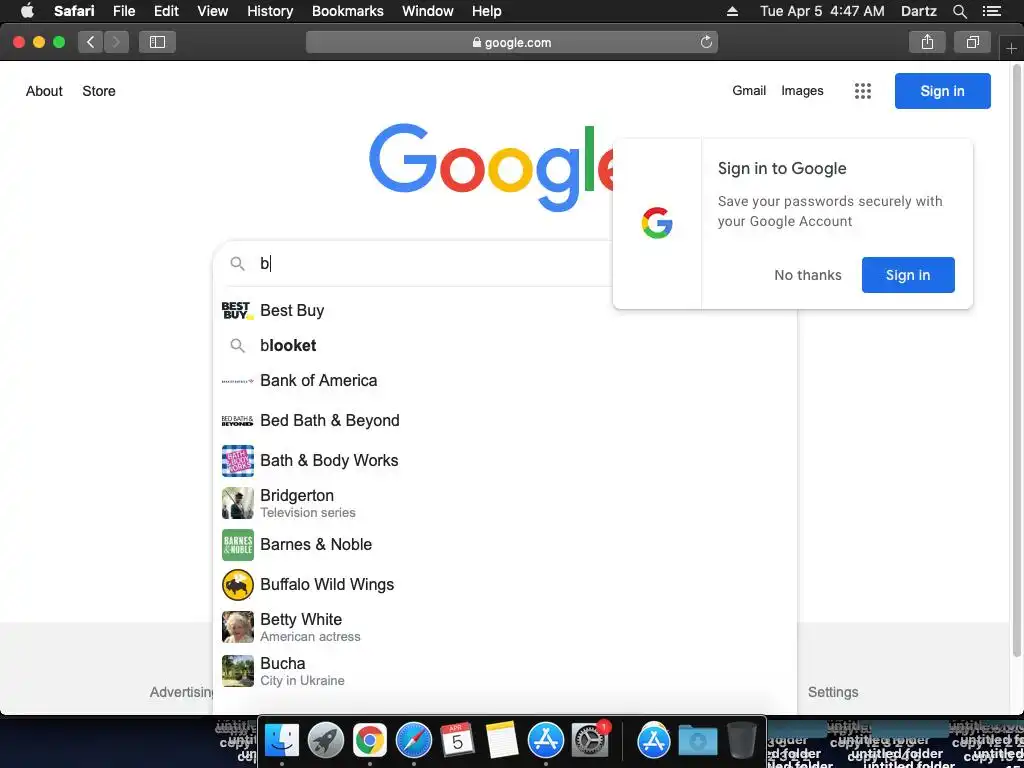Screen dimensions: 1024x768
Task: Select the Buffalo Wild Wings suggestion
Action: (x=505, y=584)
